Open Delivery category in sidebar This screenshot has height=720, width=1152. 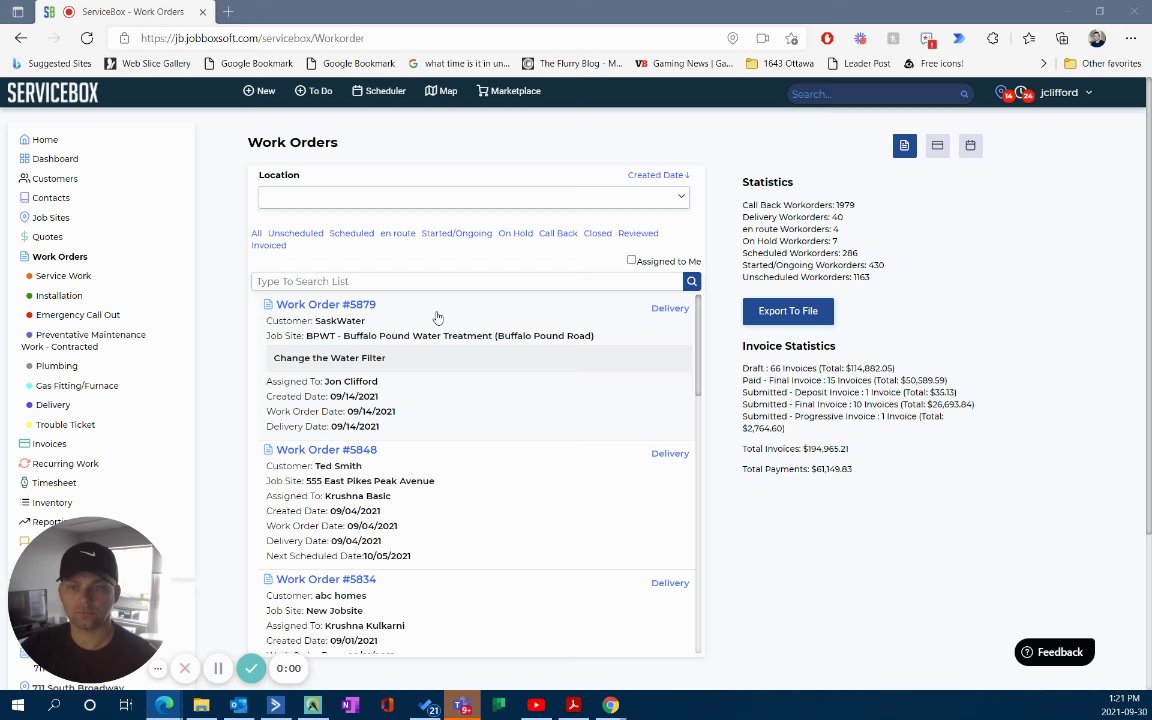coord(48,405)
